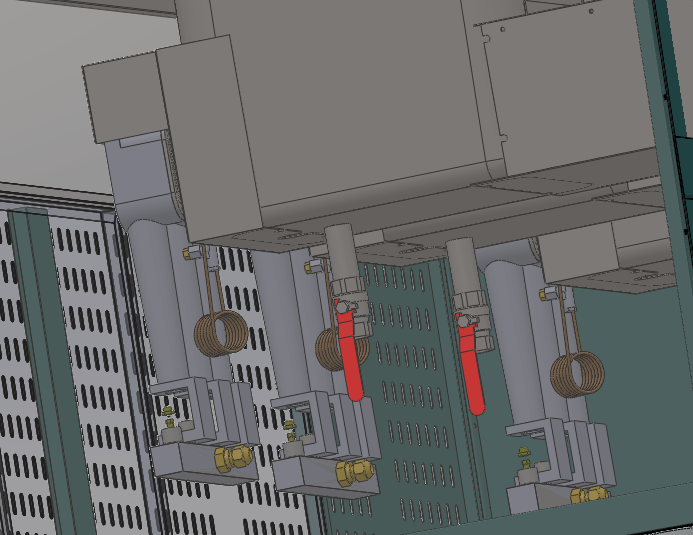This screenshot has height=535, width=693.
Task: Select the small brass needle valve under left clamp
Action: click(x=168, y=417)
